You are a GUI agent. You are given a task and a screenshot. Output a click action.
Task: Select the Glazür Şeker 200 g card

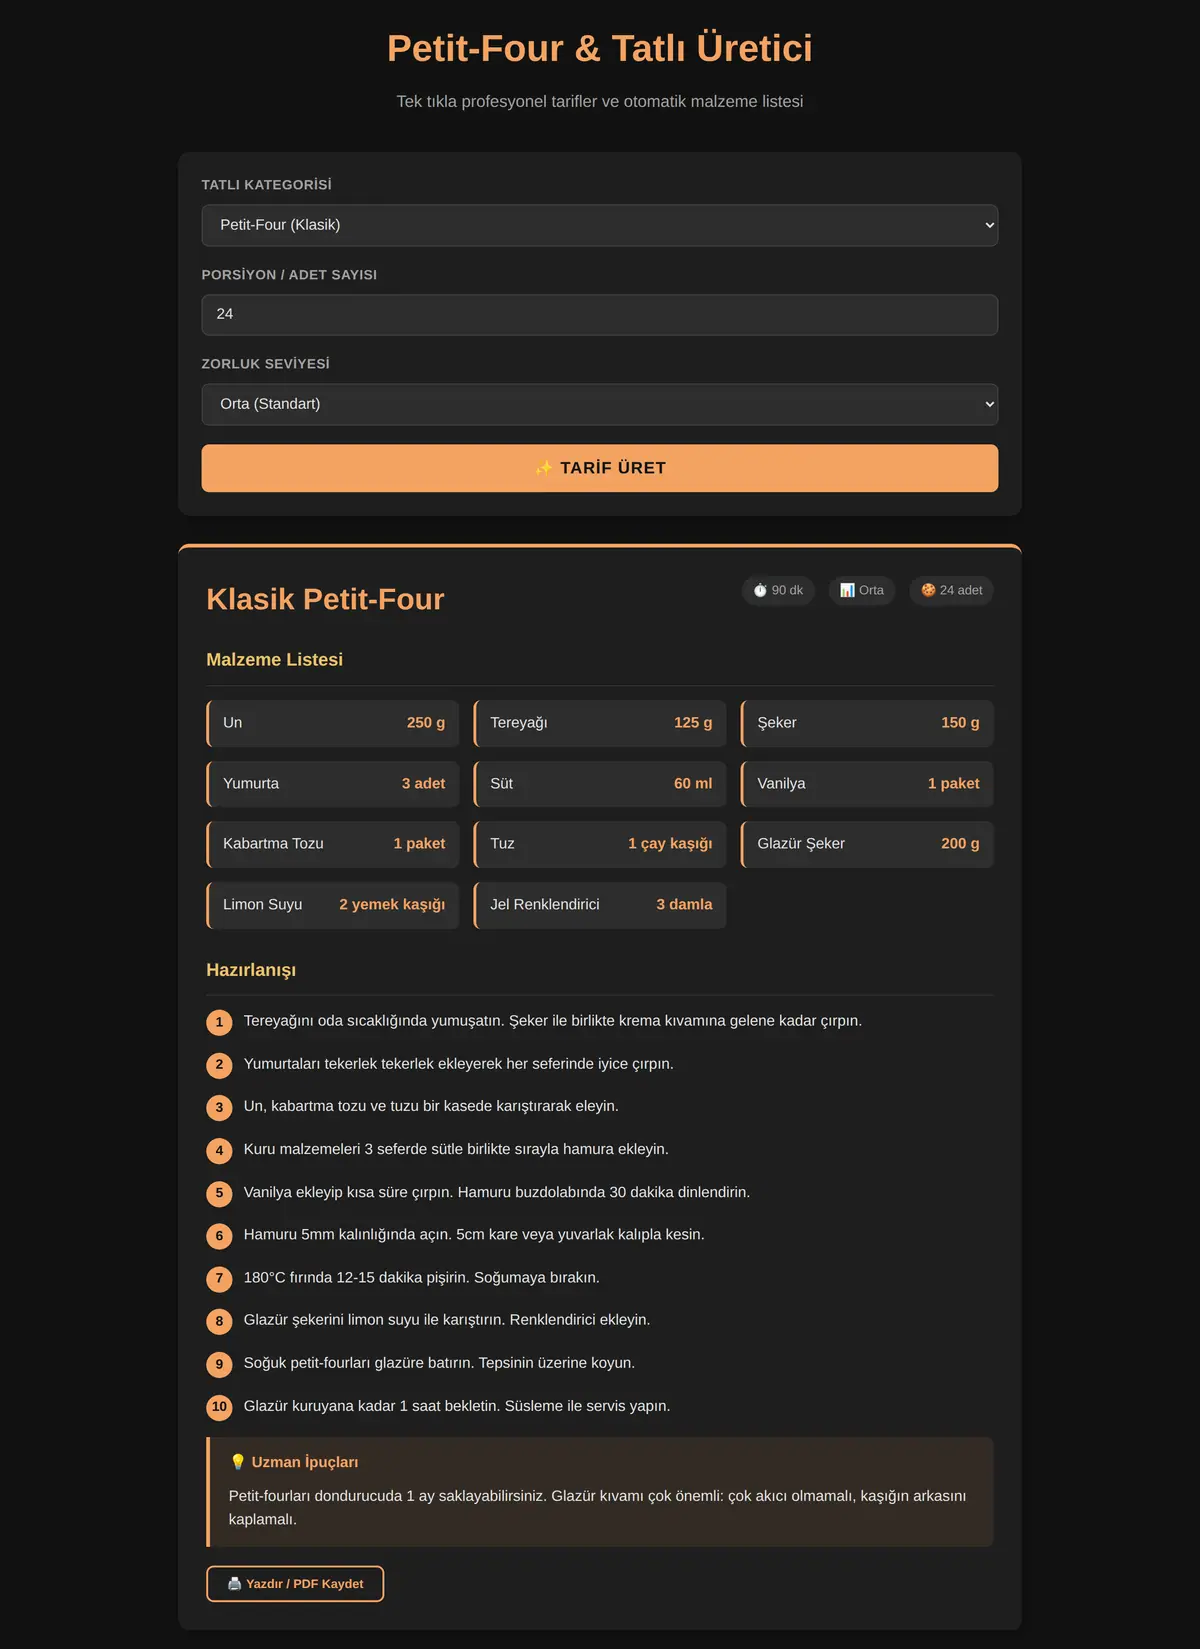coord(867,844)
